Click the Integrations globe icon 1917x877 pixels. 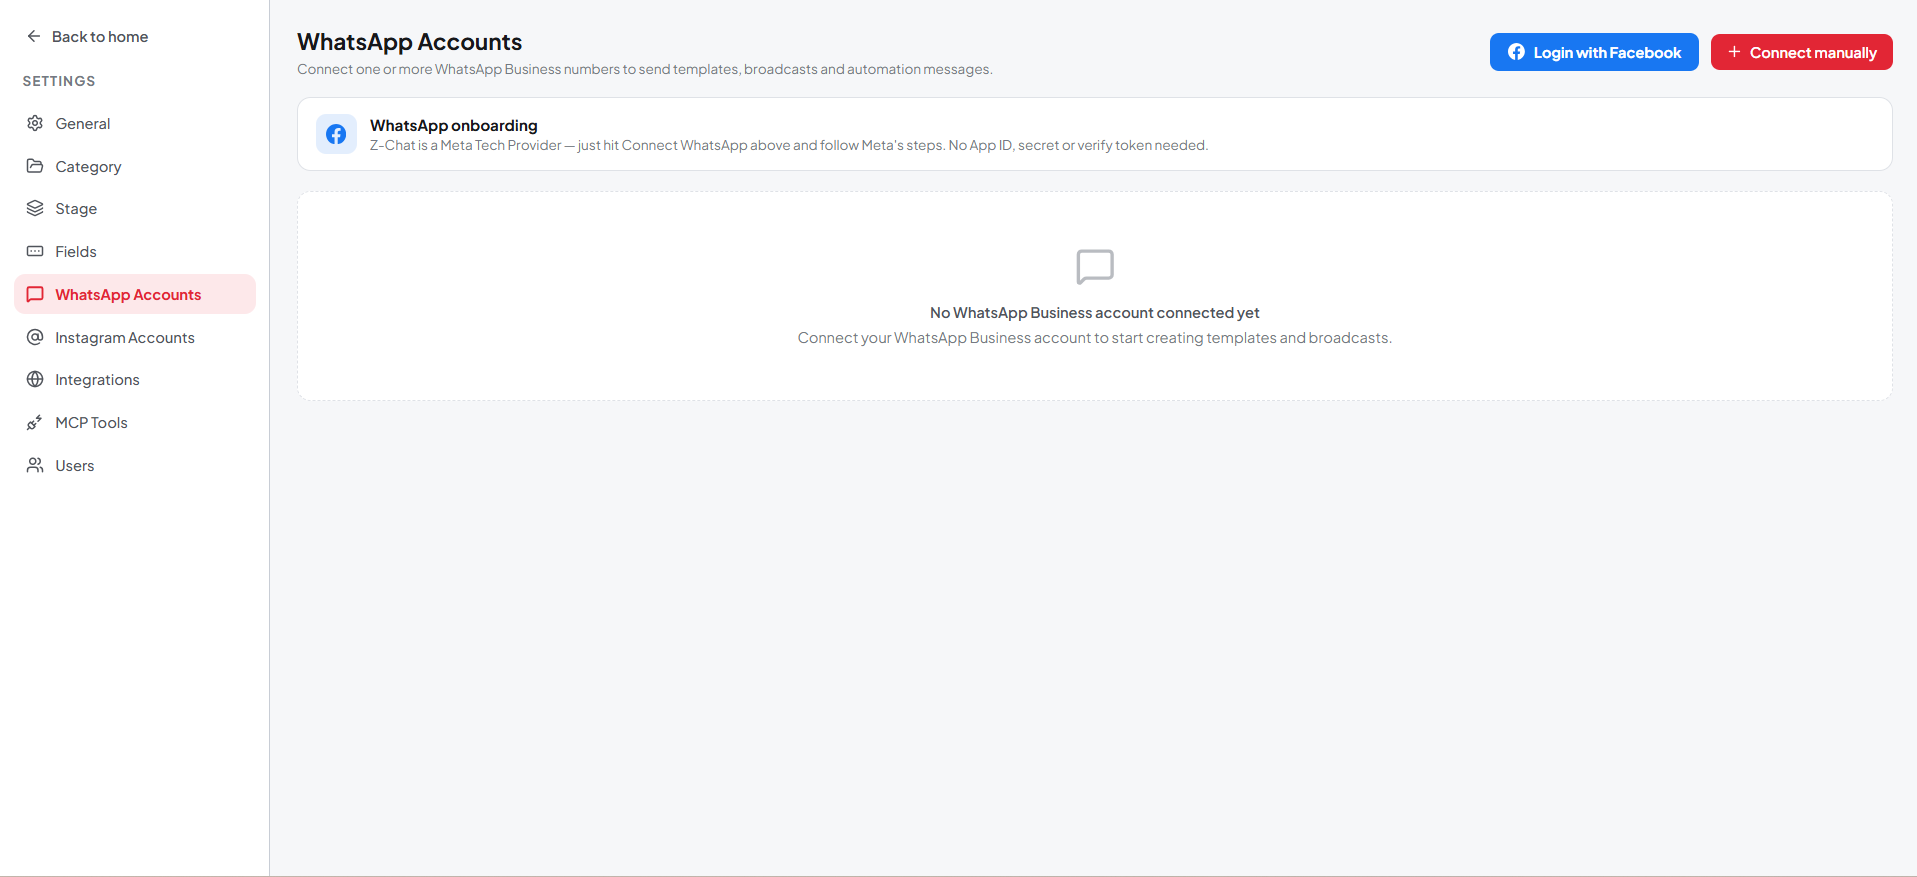[35, 379]
